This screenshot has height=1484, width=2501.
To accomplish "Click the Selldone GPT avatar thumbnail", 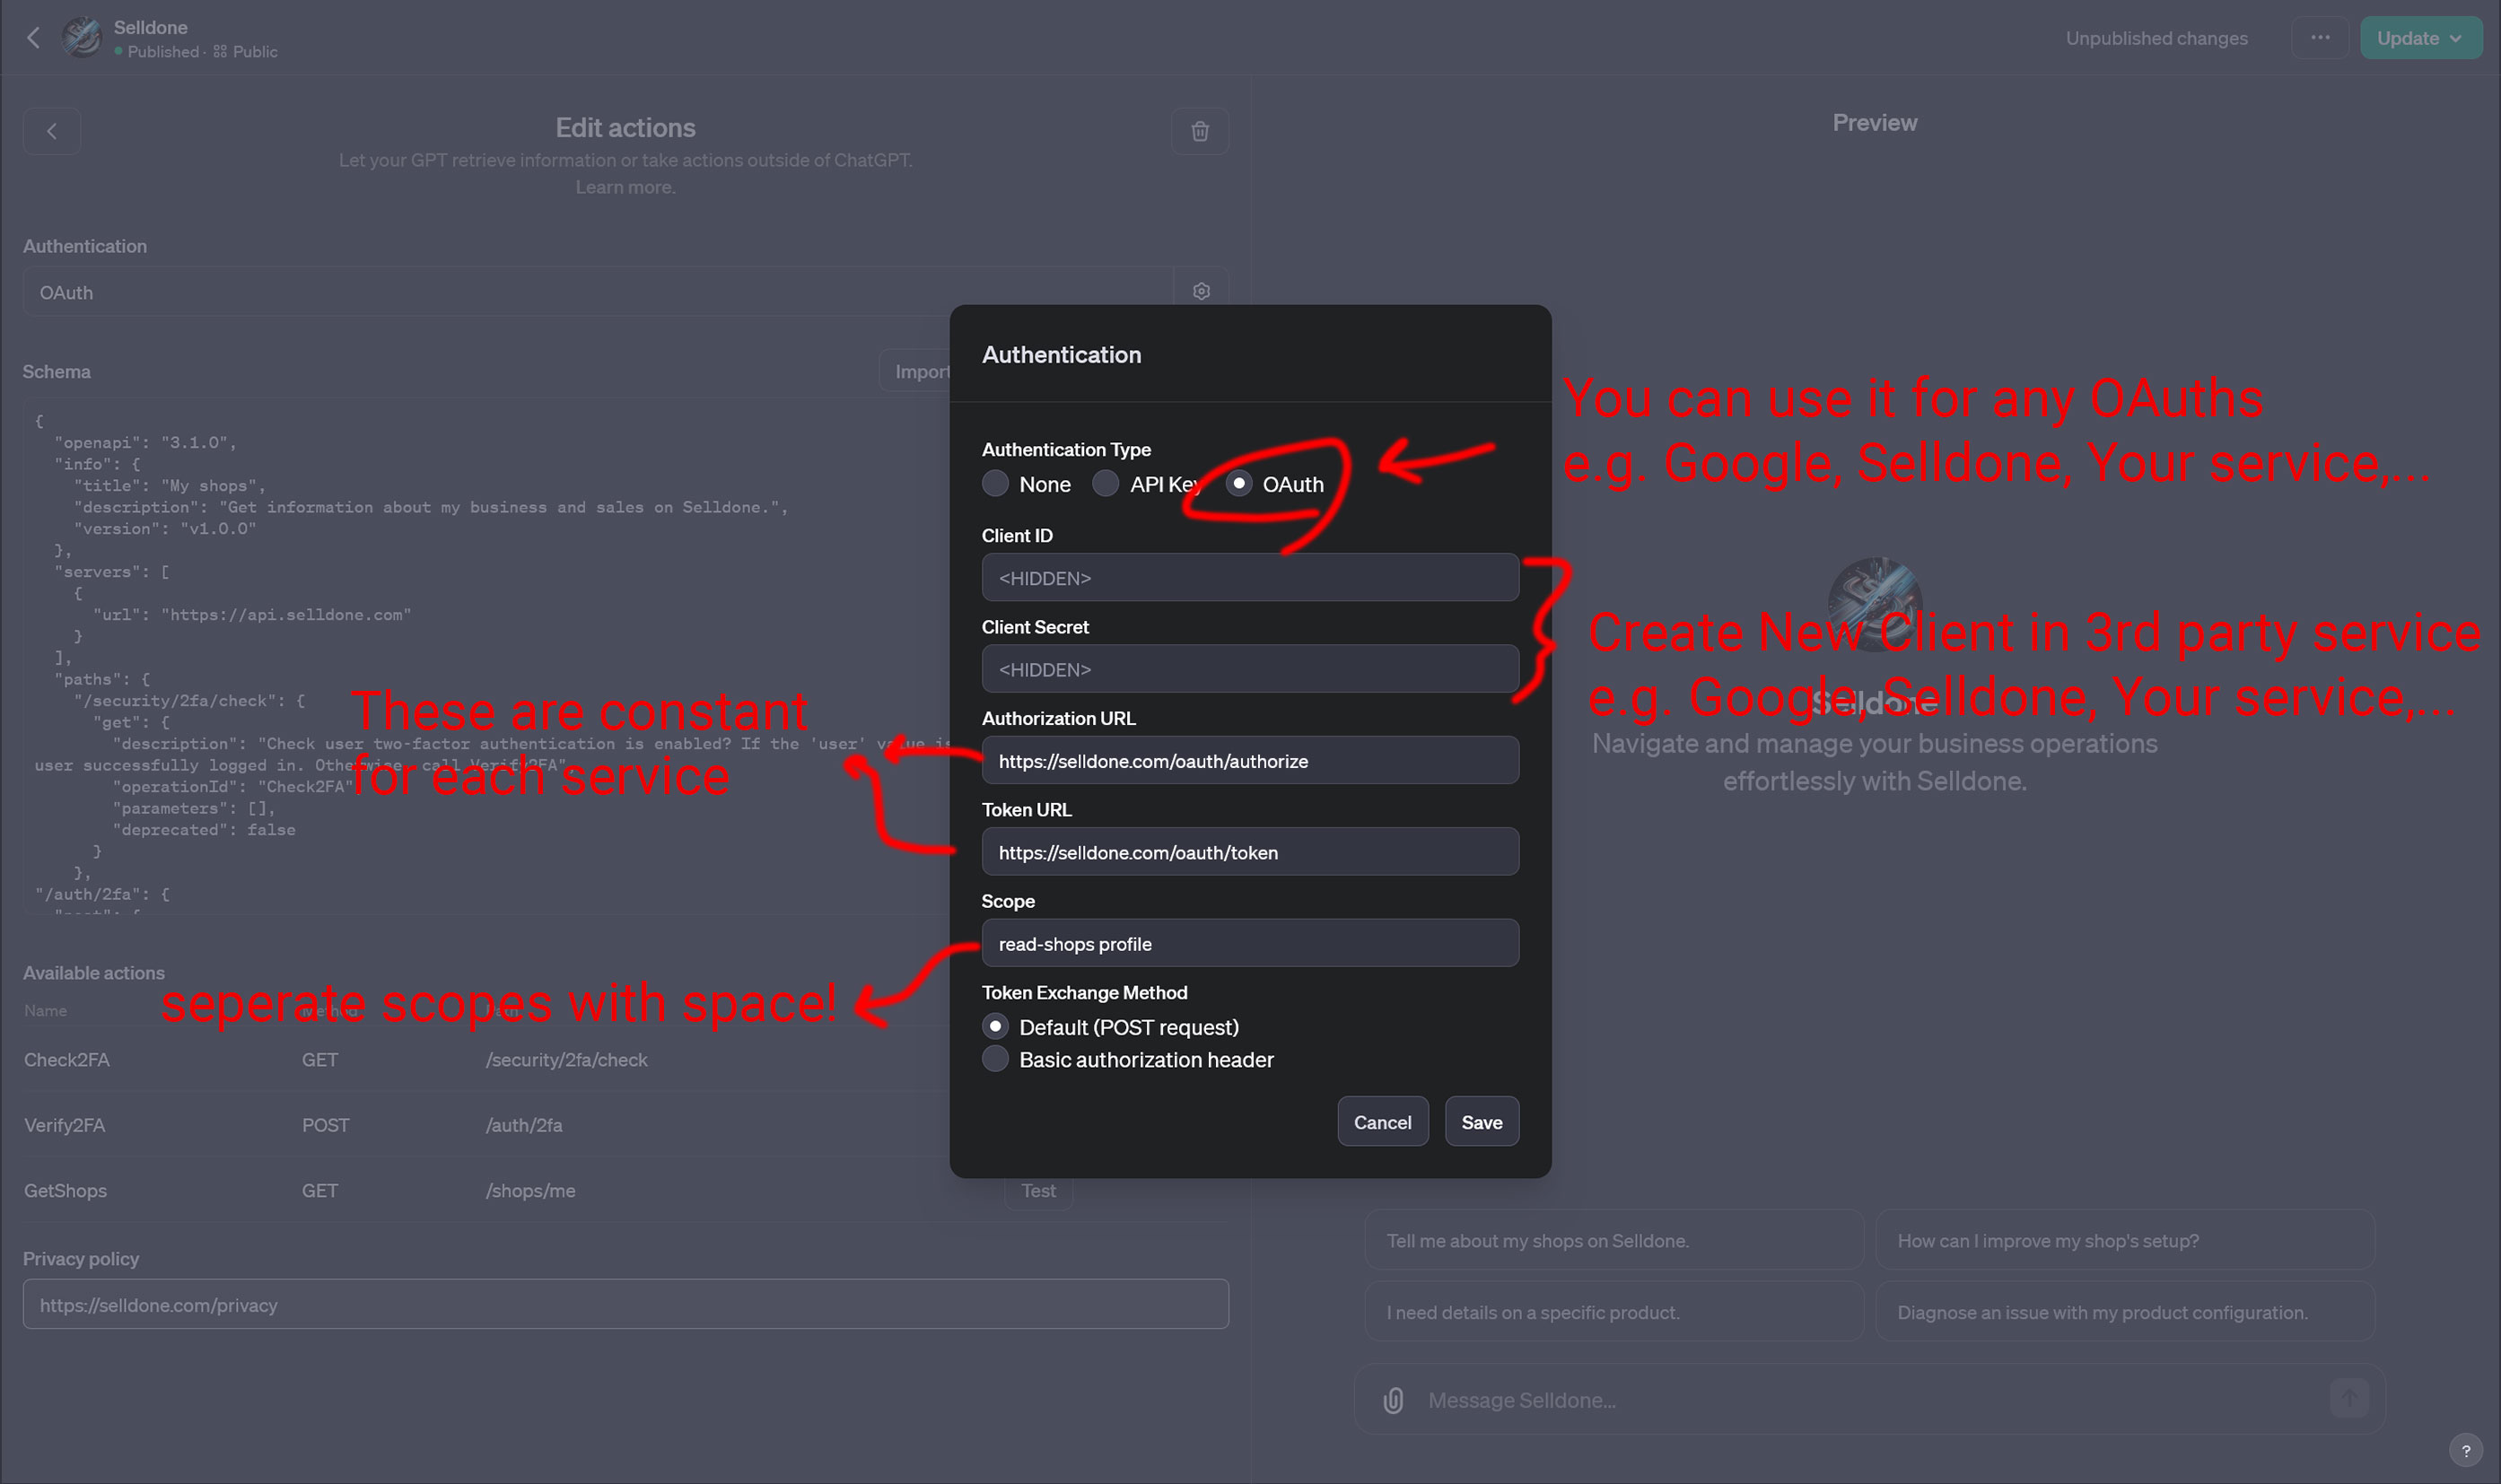I will coord(82,38).
